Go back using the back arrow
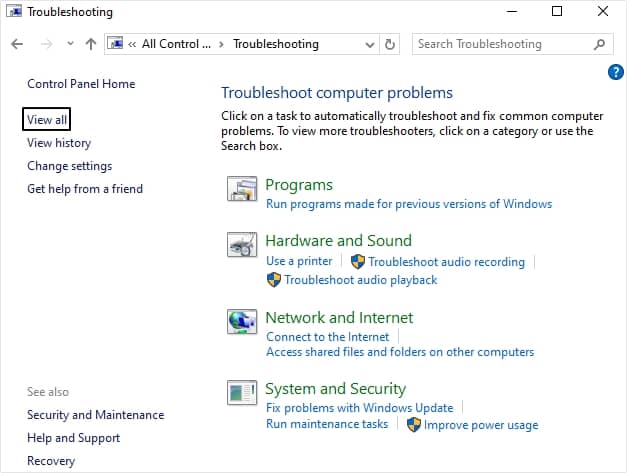 17,44
